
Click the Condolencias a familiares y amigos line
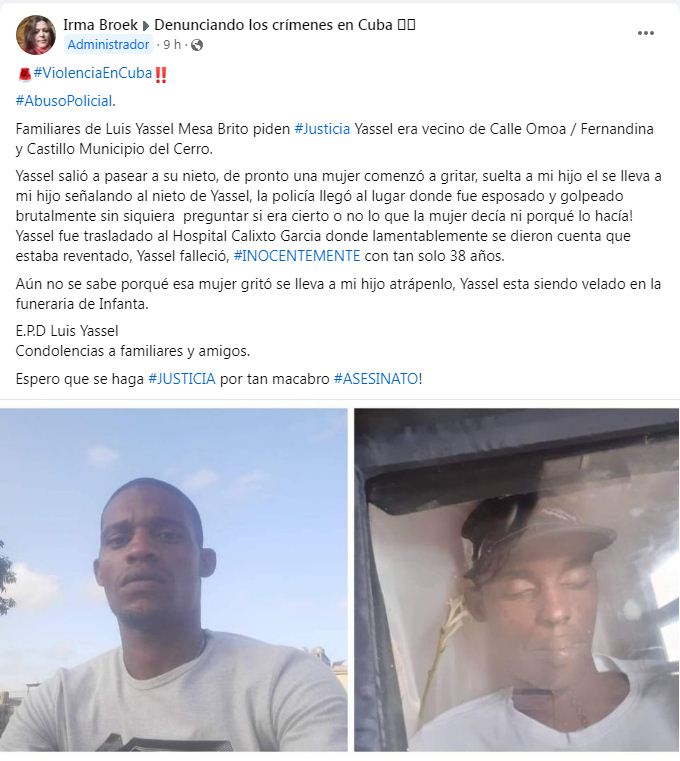click(133, 351)
